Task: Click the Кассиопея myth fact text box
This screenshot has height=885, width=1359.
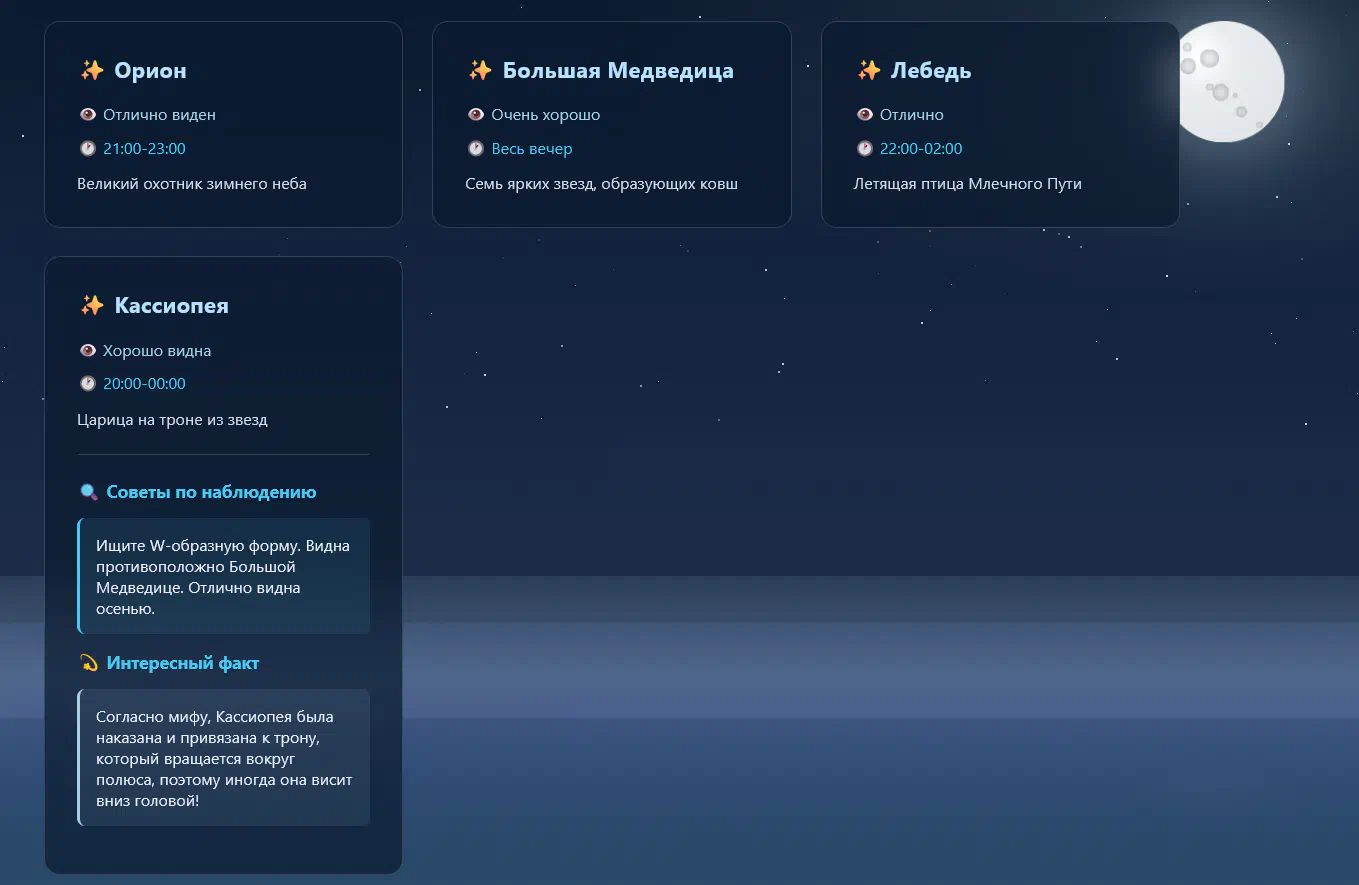Action: [x=224, y=758]
